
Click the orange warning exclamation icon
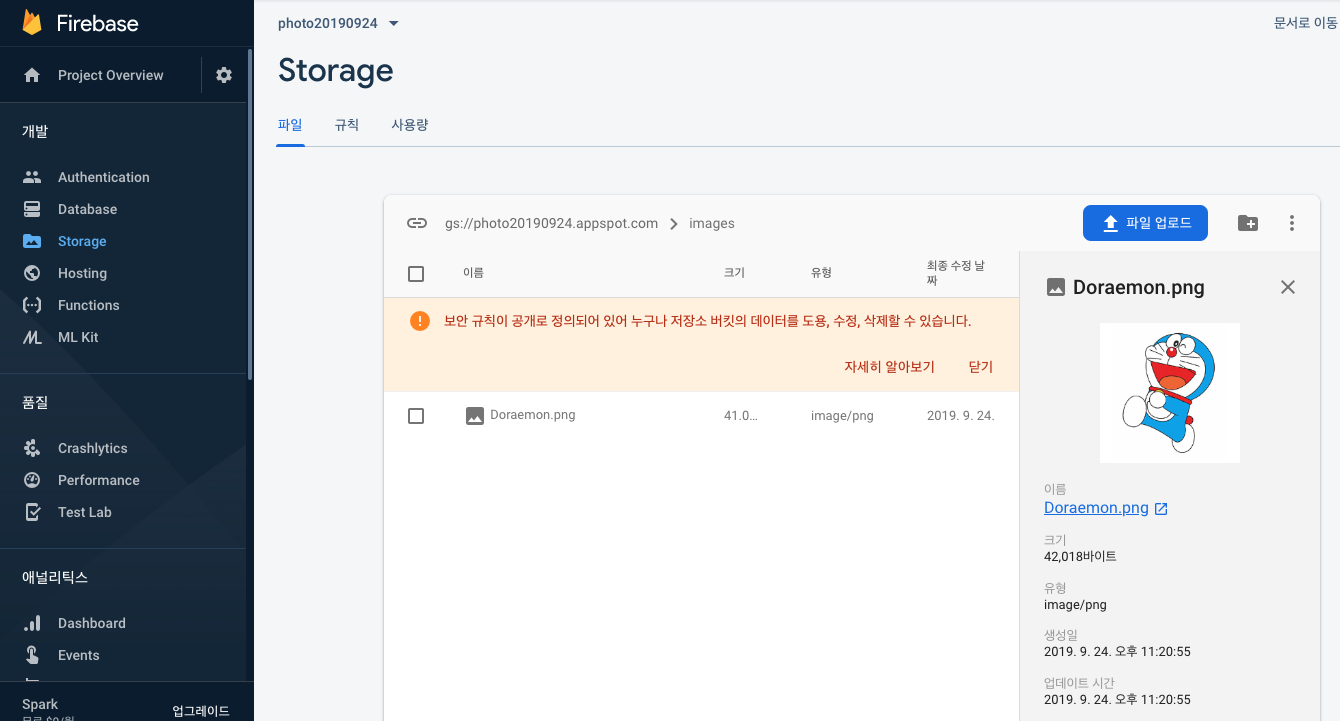tap(420, 321)
